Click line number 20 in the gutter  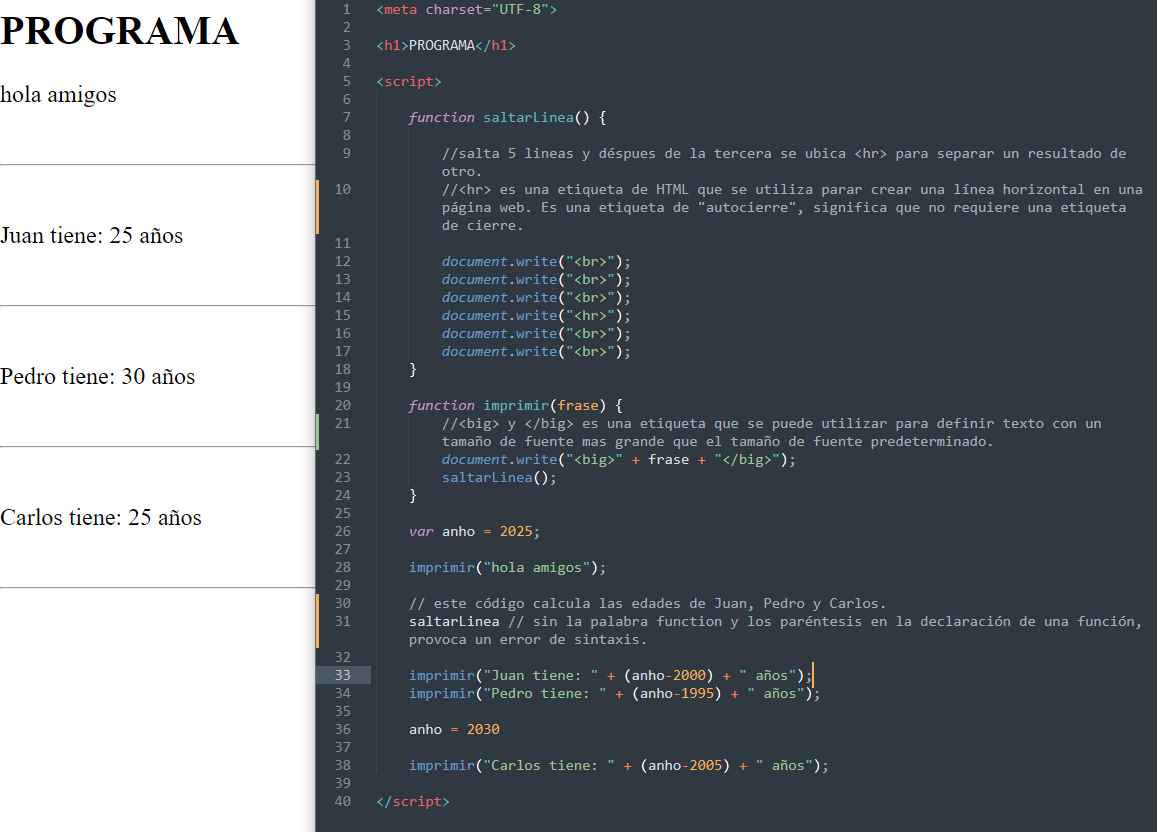tap(343, 405)
